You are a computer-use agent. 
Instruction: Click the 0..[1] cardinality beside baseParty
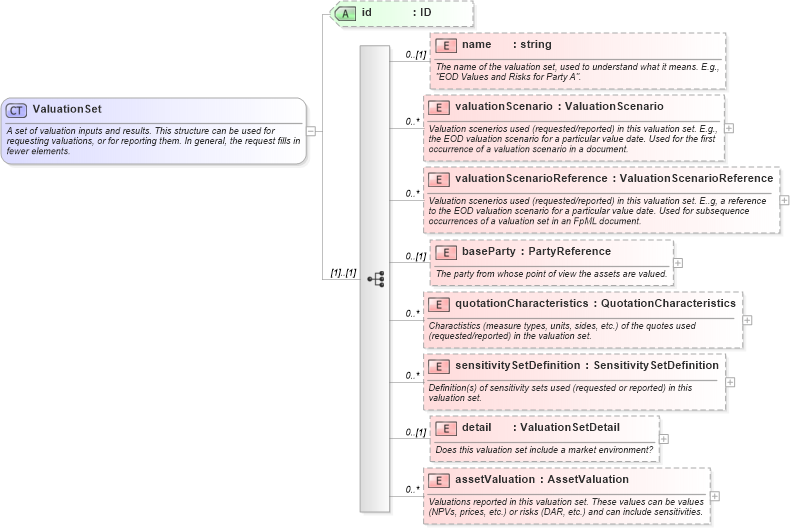click(416, 256)
